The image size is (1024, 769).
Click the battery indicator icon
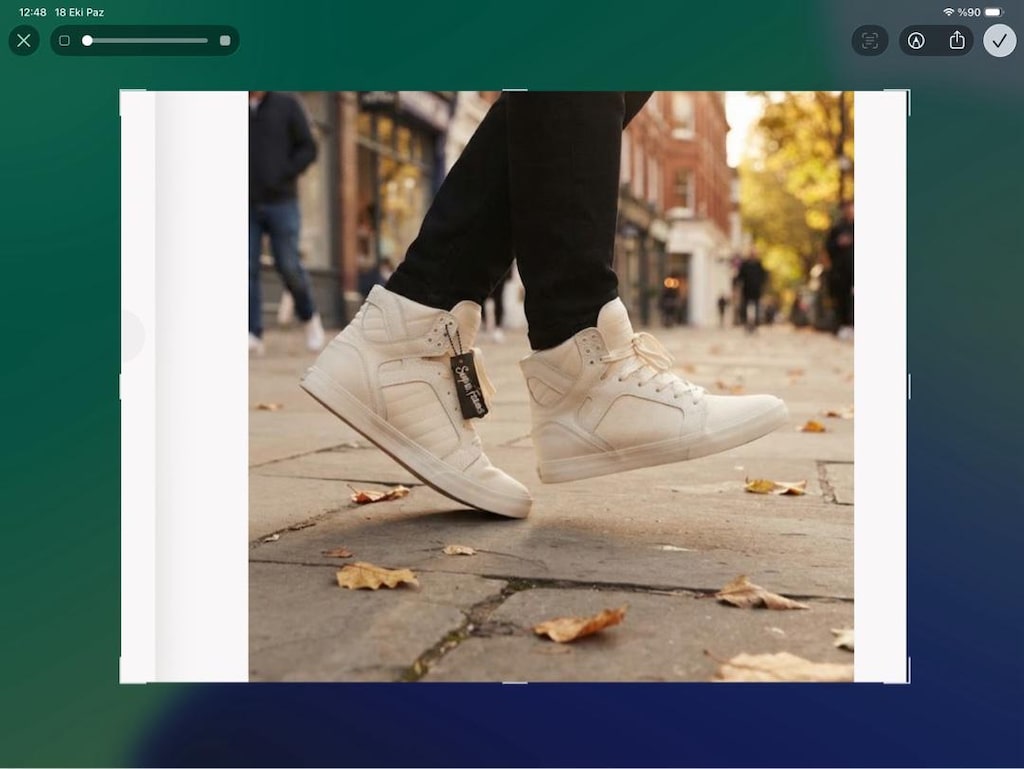994,12
